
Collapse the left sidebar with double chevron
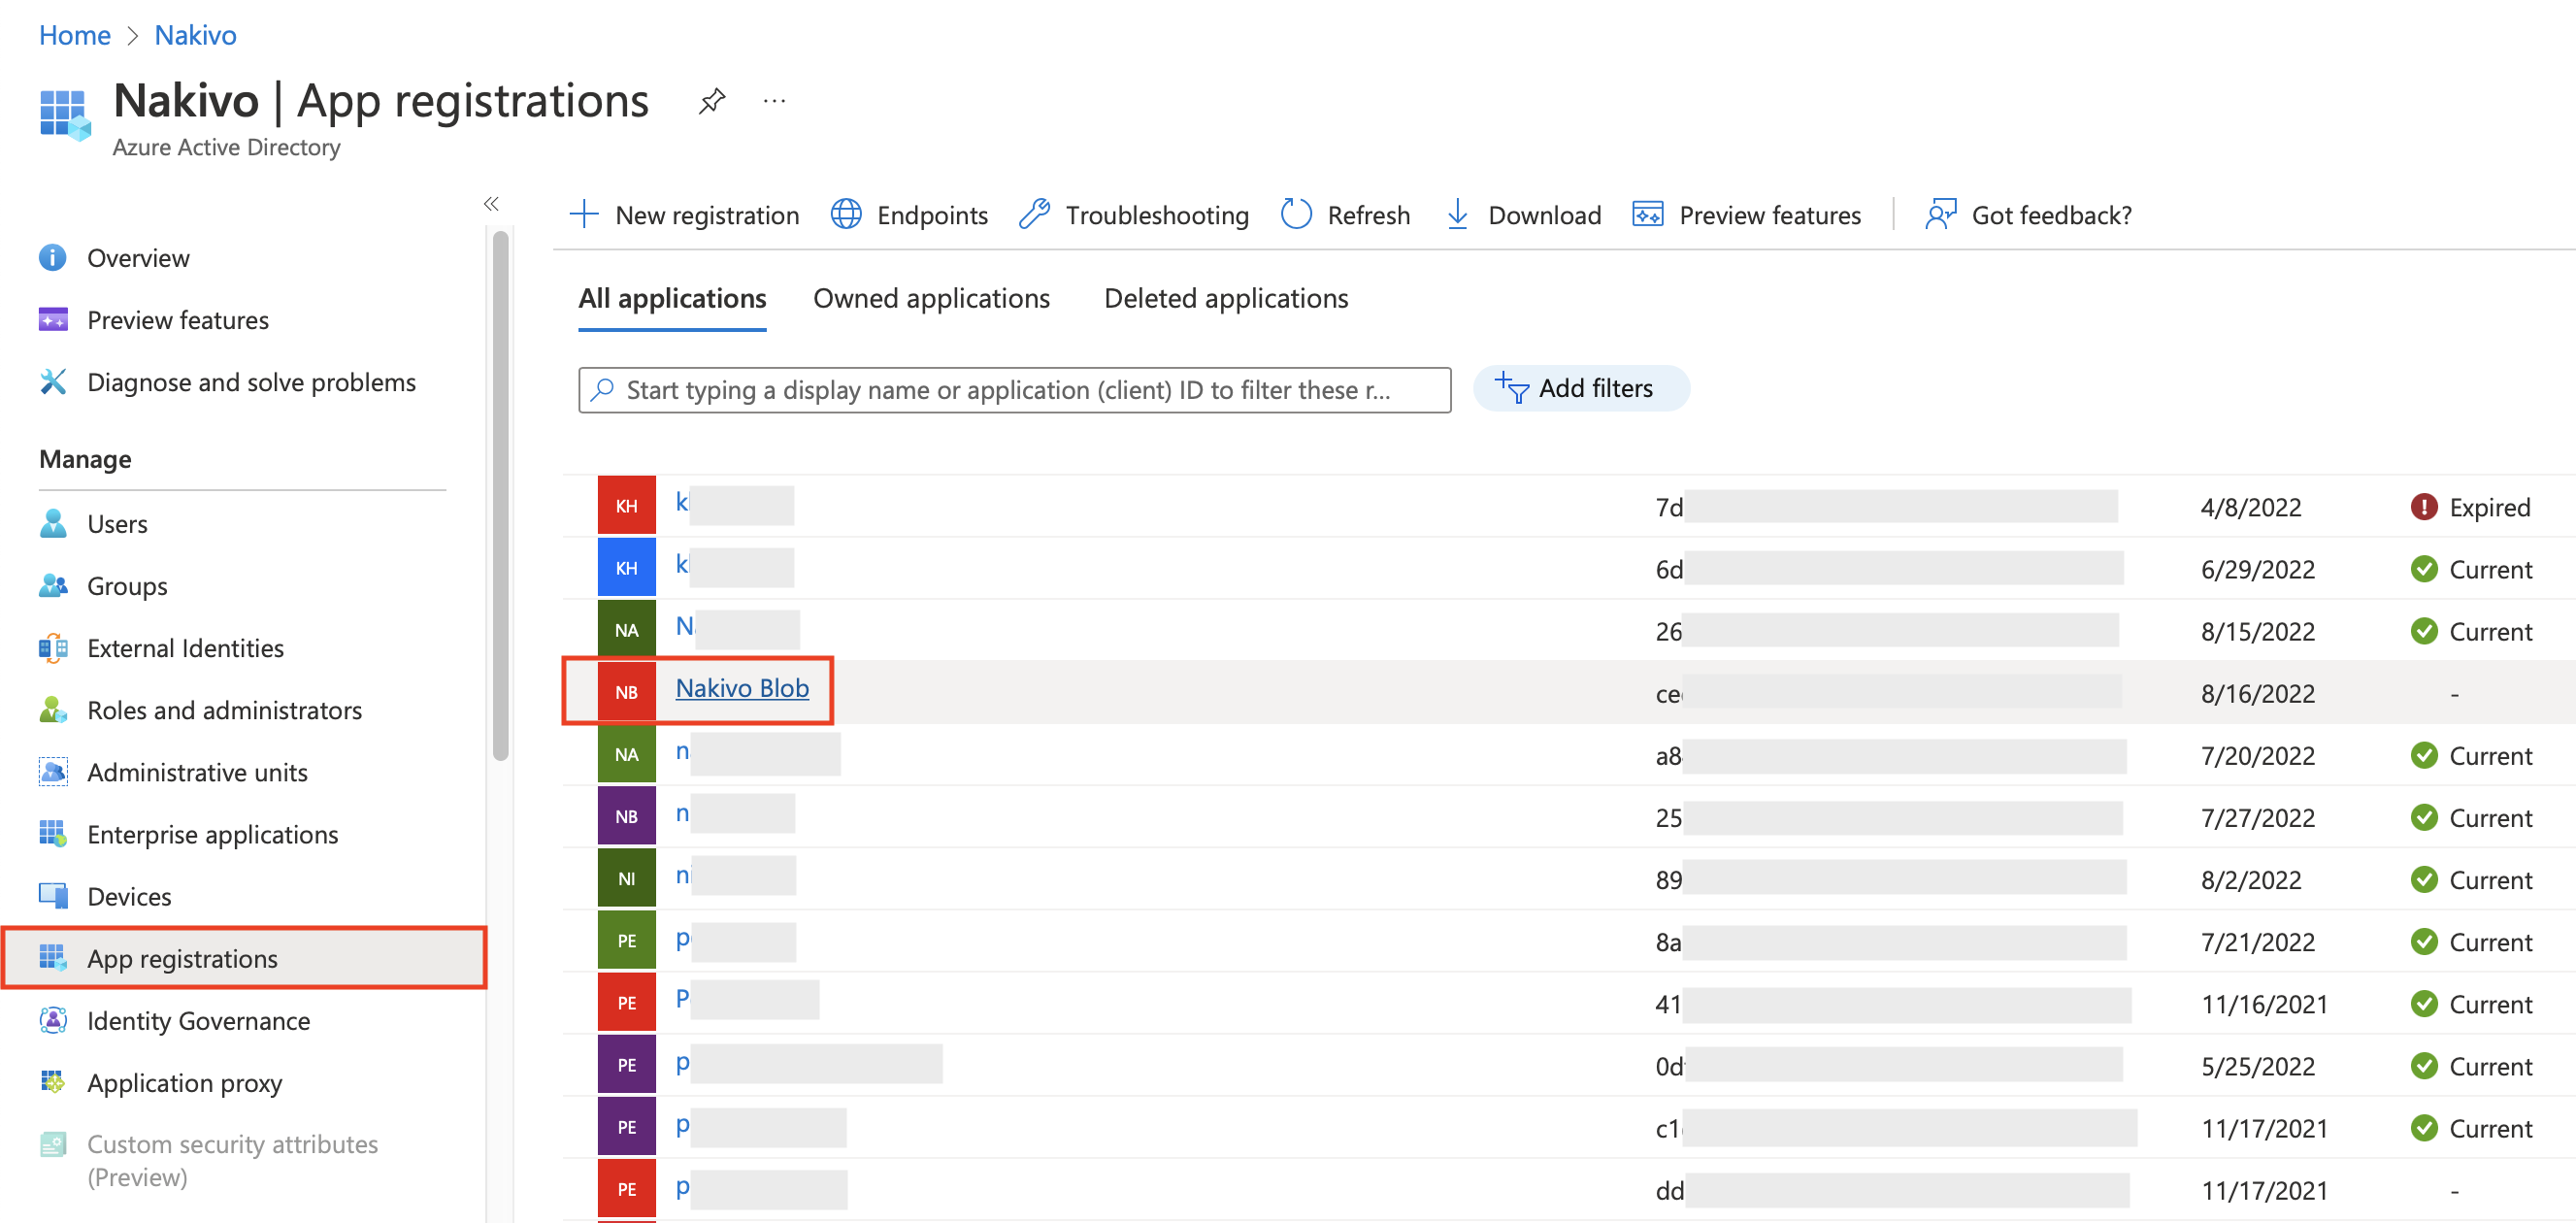tap(491, 204)
